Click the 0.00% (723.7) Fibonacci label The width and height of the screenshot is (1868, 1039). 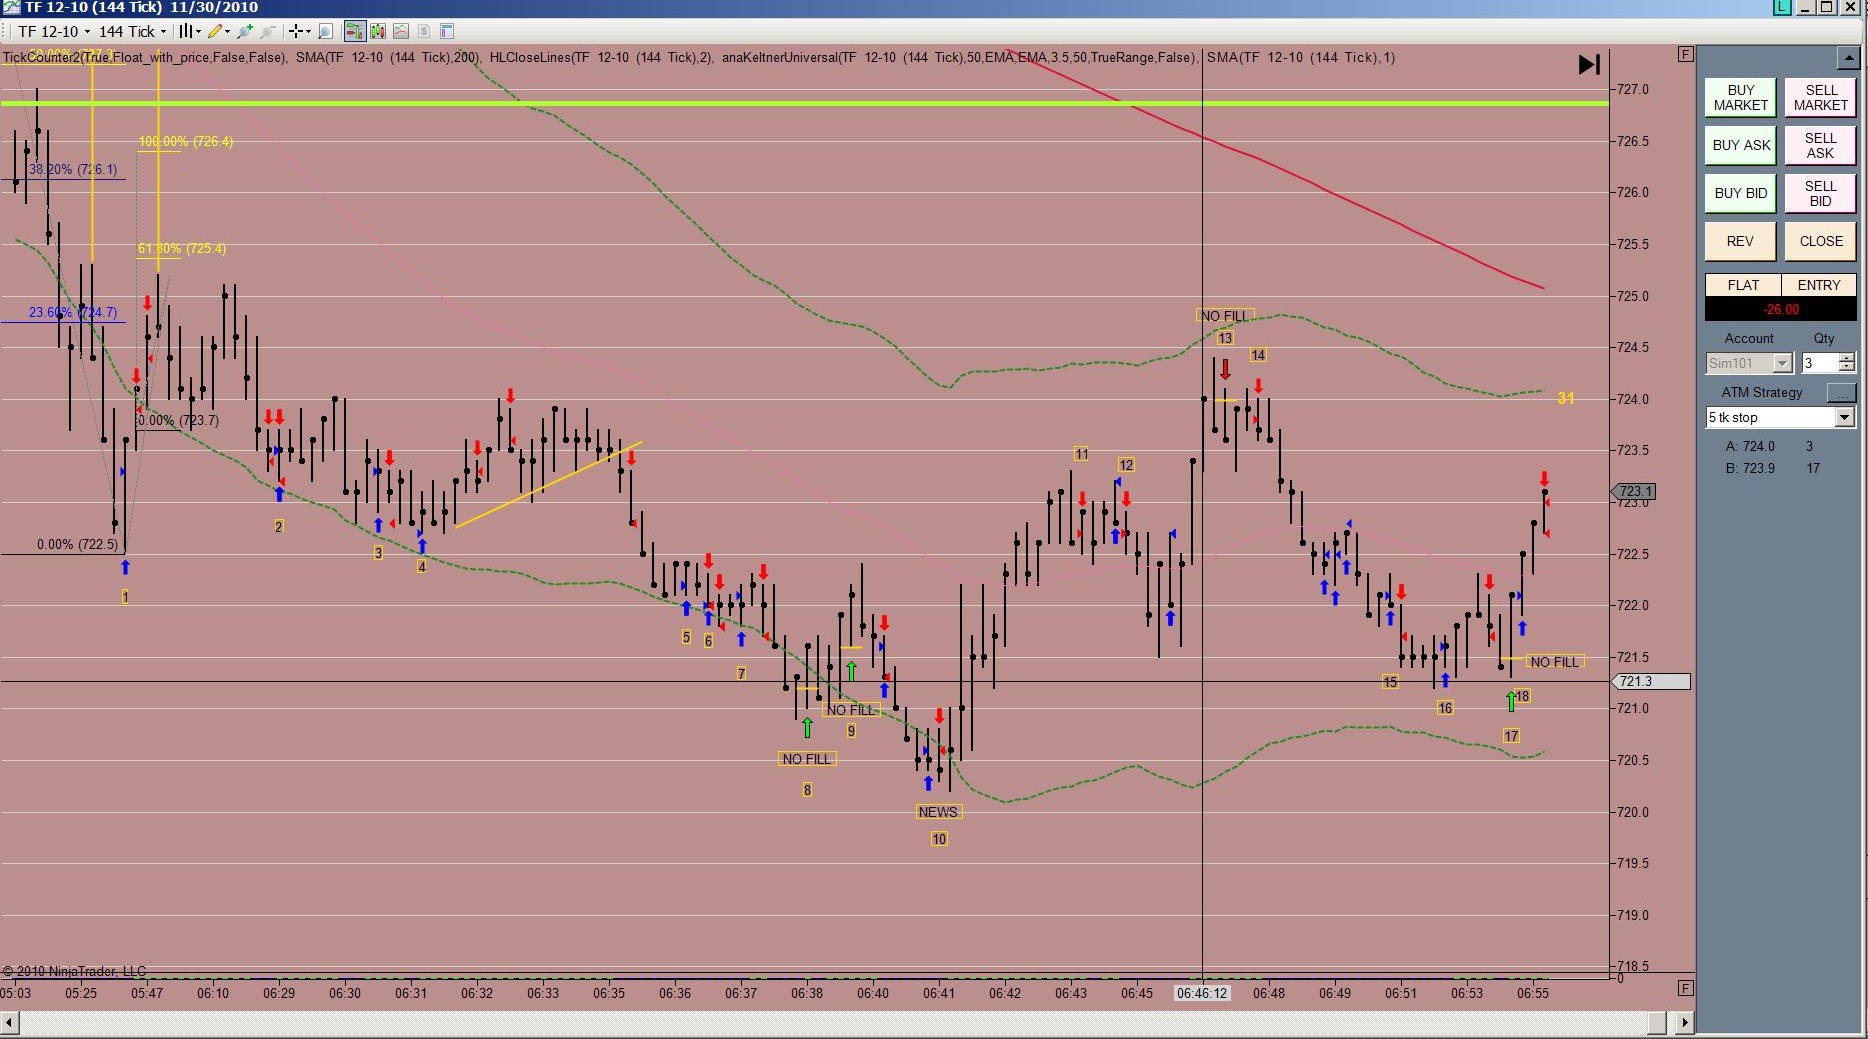(x=178, y=420)
